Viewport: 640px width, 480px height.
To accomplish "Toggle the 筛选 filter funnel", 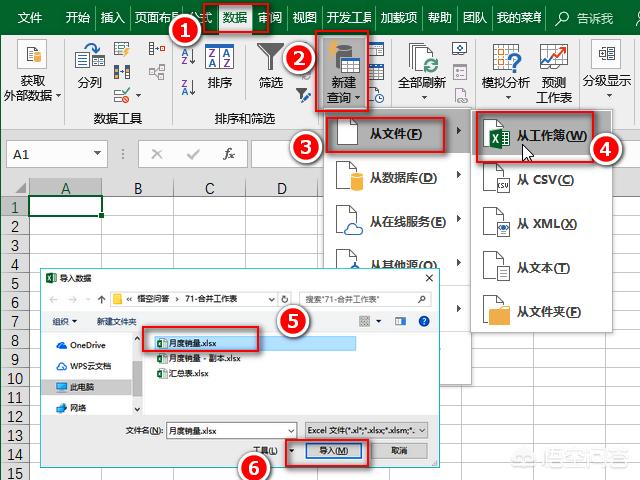I will point(270,57).
